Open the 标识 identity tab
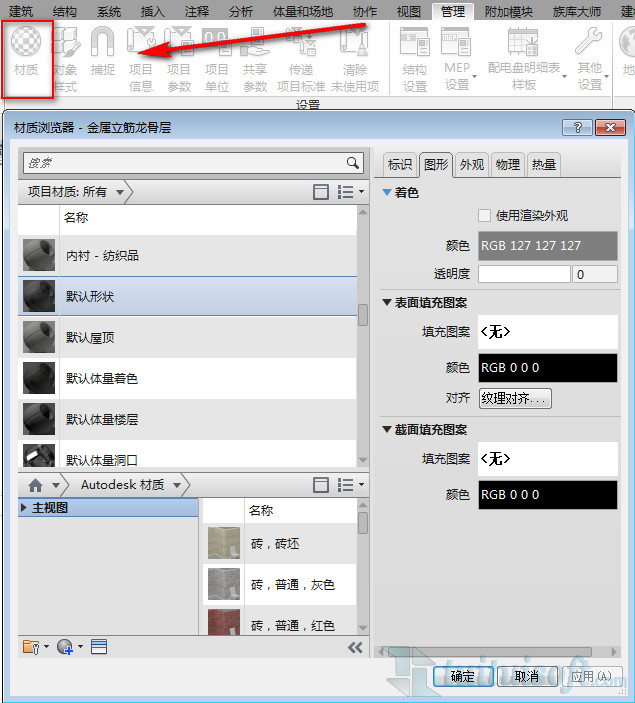The height and width of the screenshot is (703, 635). coord(400,165)
